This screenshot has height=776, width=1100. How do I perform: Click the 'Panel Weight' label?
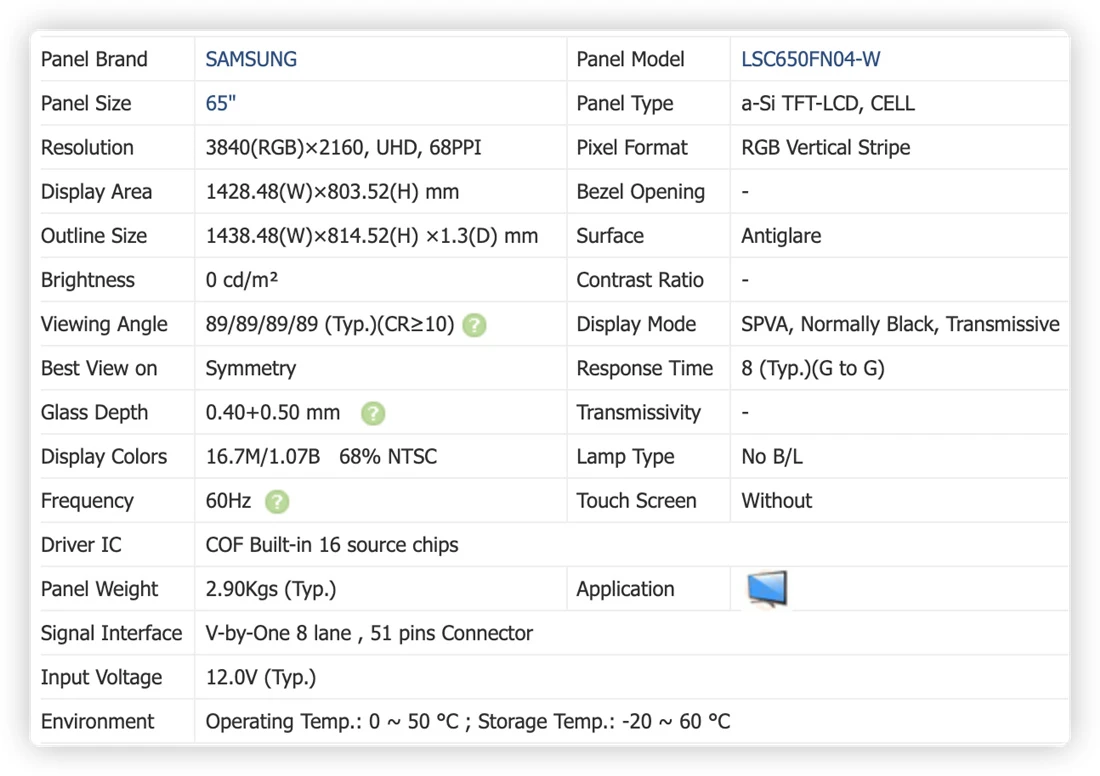click(99, 589)
